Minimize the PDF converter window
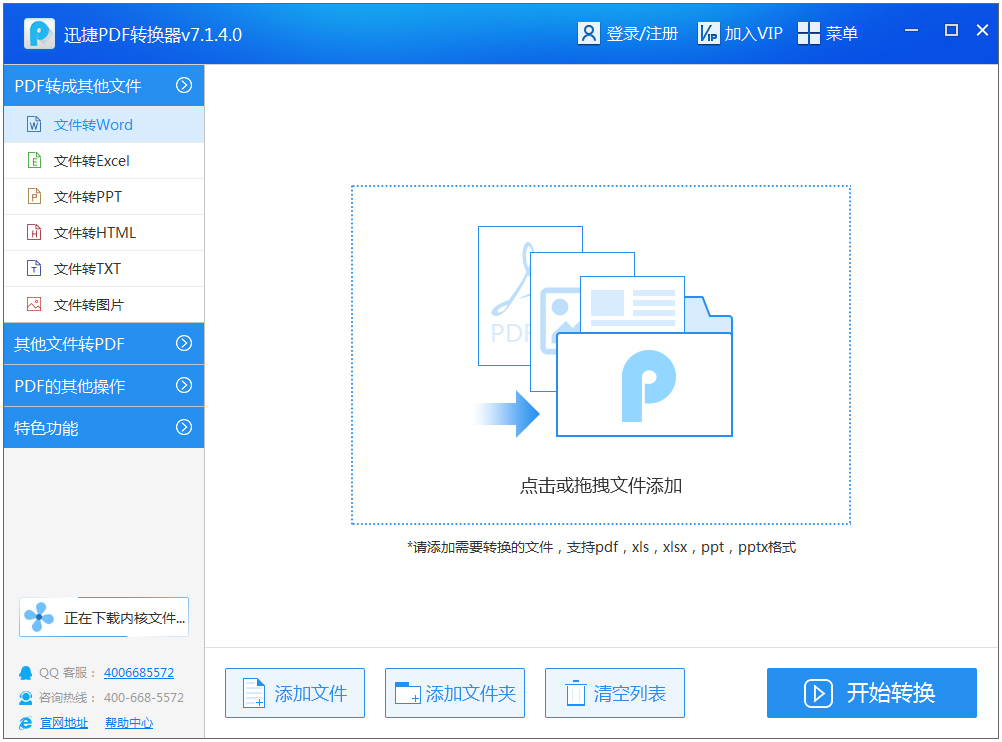The width and height of the screenshot is (1002, 742). (x=912, y=30)
